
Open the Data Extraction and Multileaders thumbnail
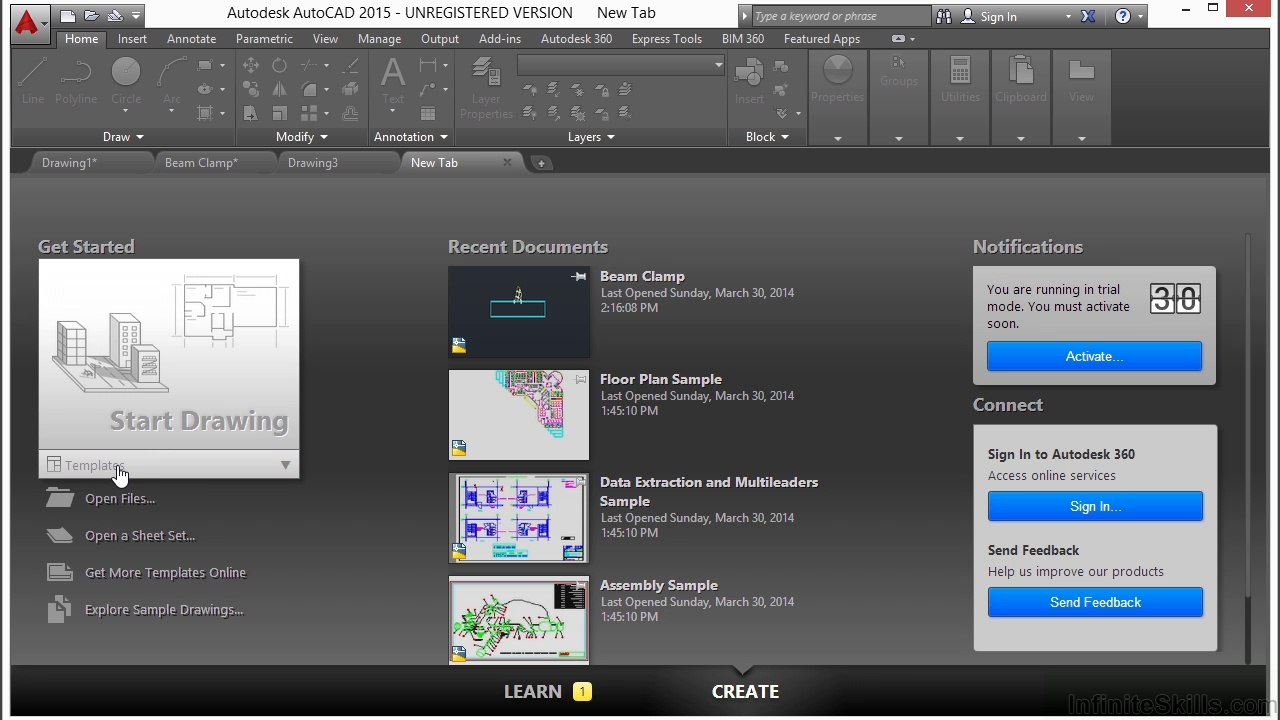(519, 518)
